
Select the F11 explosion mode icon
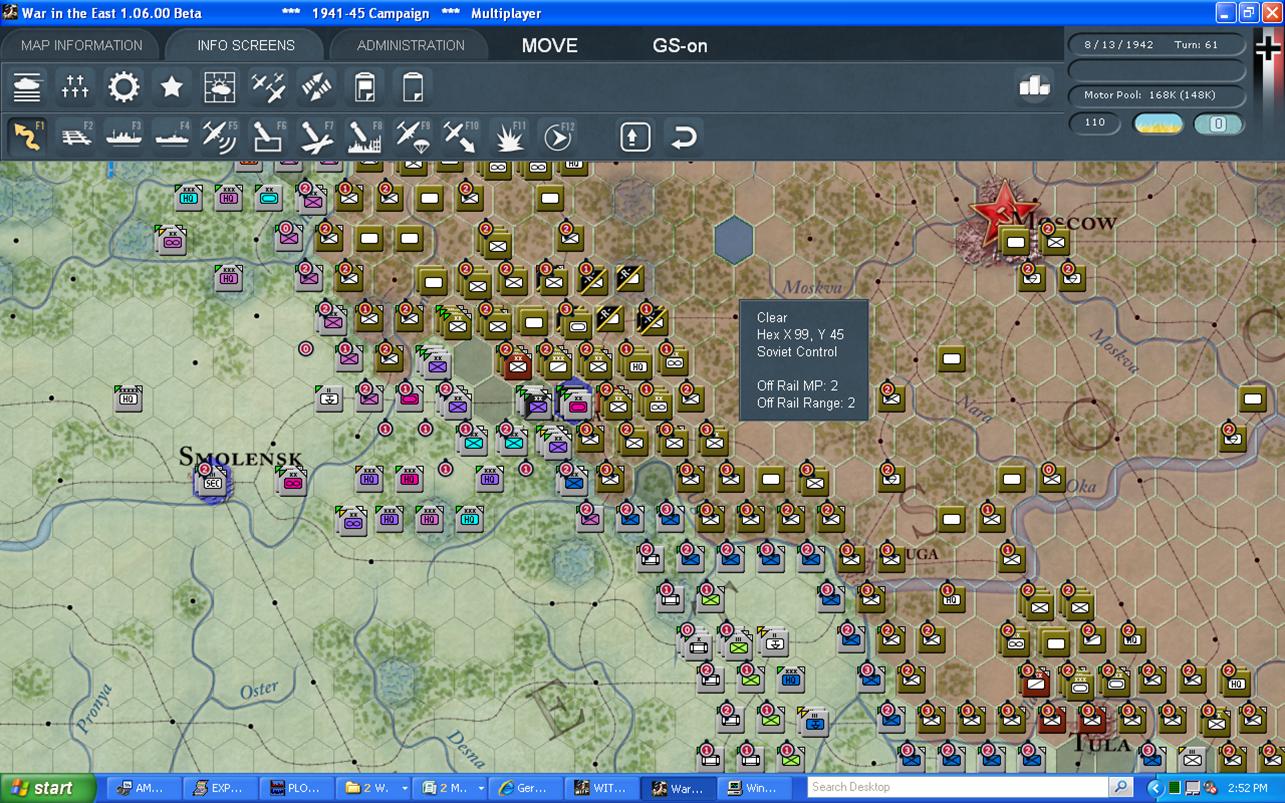[509, 136]
